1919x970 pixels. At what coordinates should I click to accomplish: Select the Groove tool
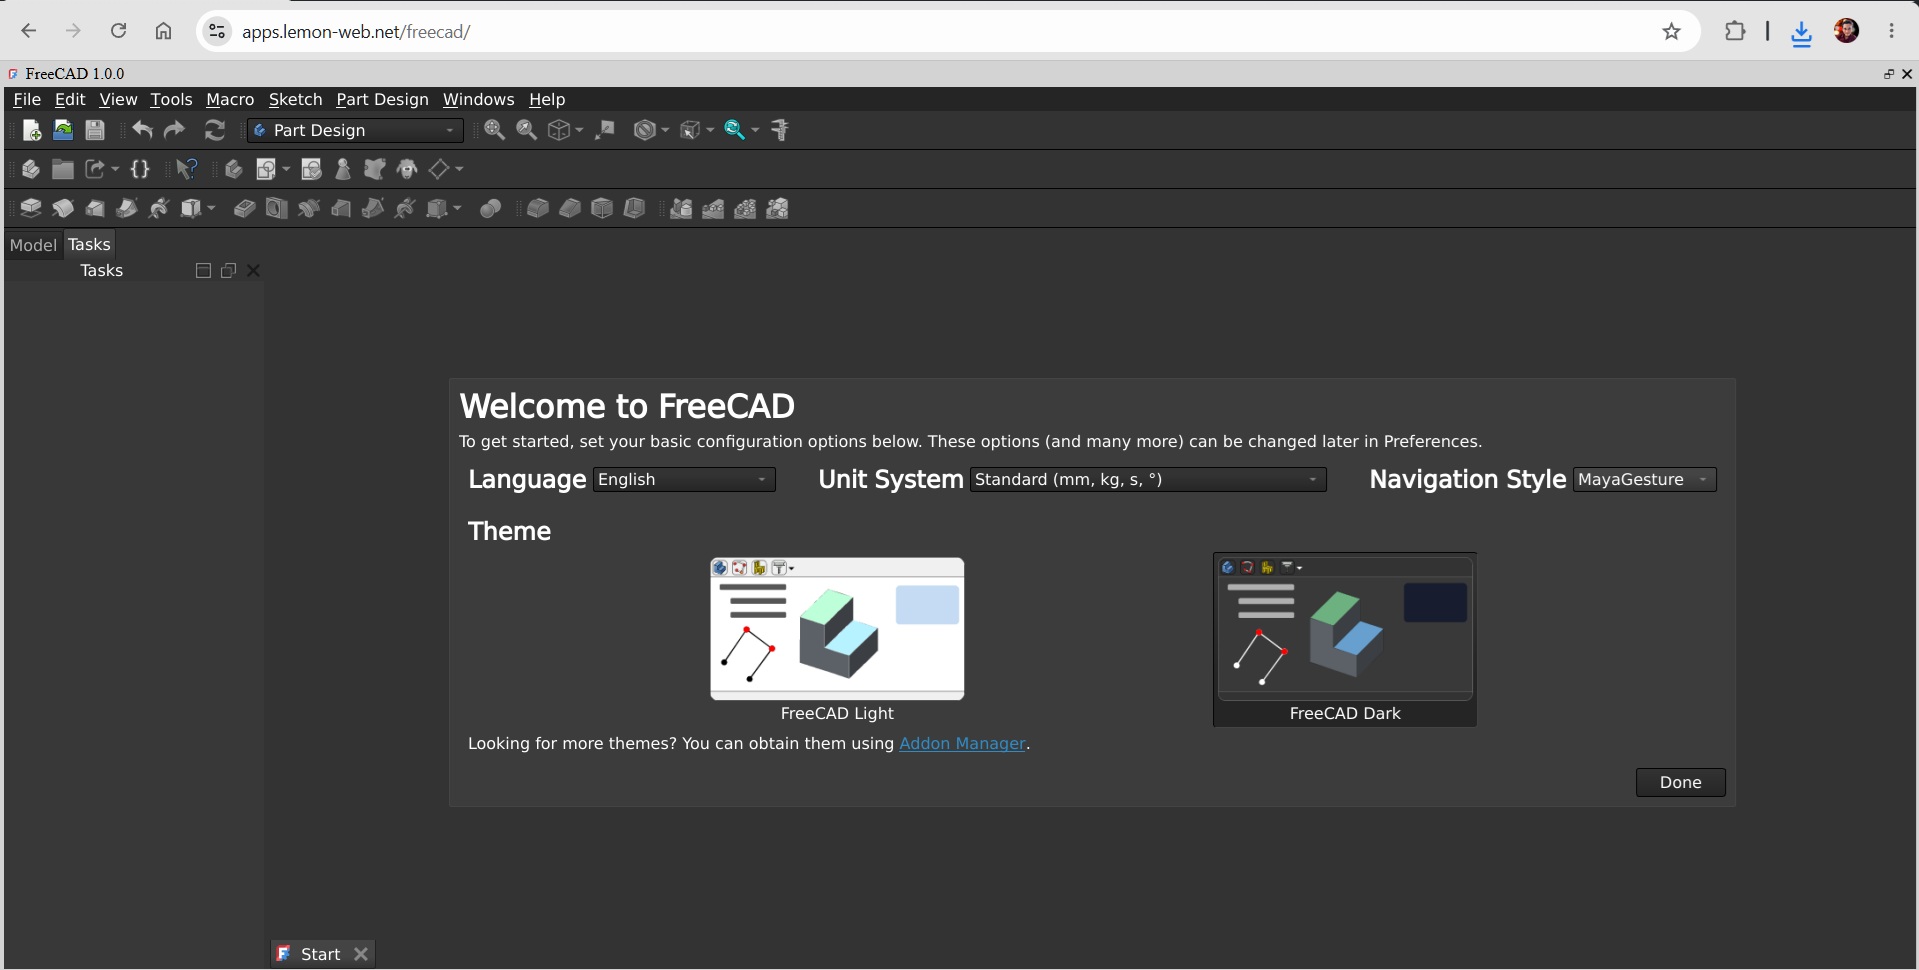[x=309, y=208]
